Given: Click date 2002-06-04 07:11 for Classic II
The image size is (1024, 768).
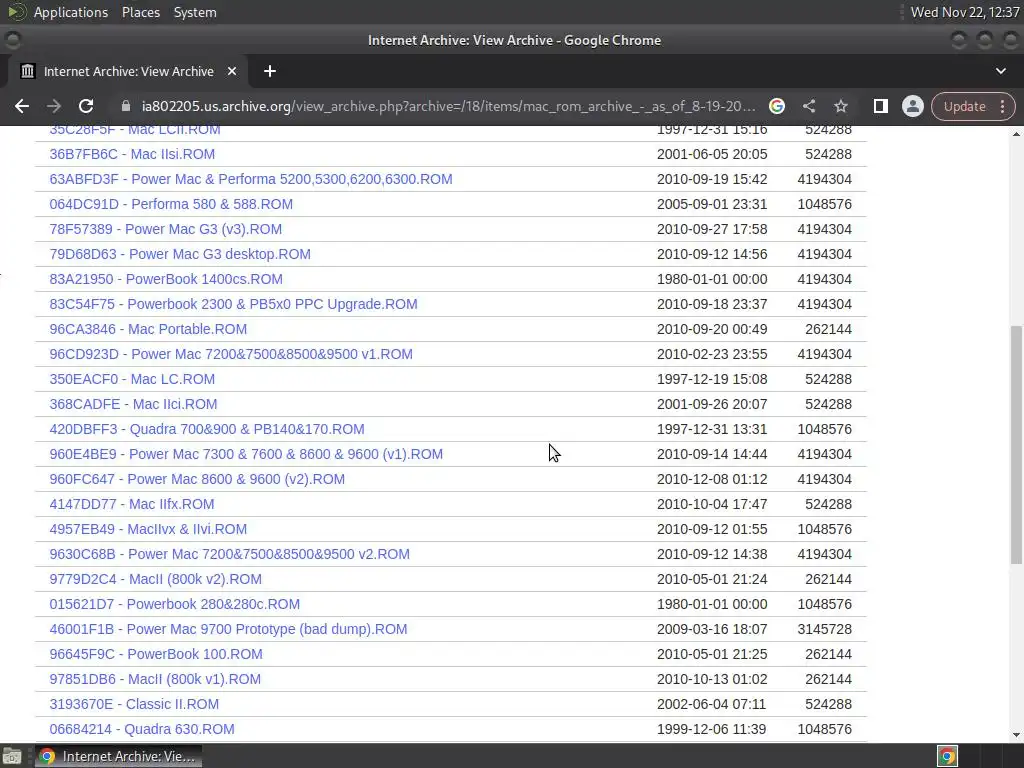Looking at the screenshot, I should (712, 704).
